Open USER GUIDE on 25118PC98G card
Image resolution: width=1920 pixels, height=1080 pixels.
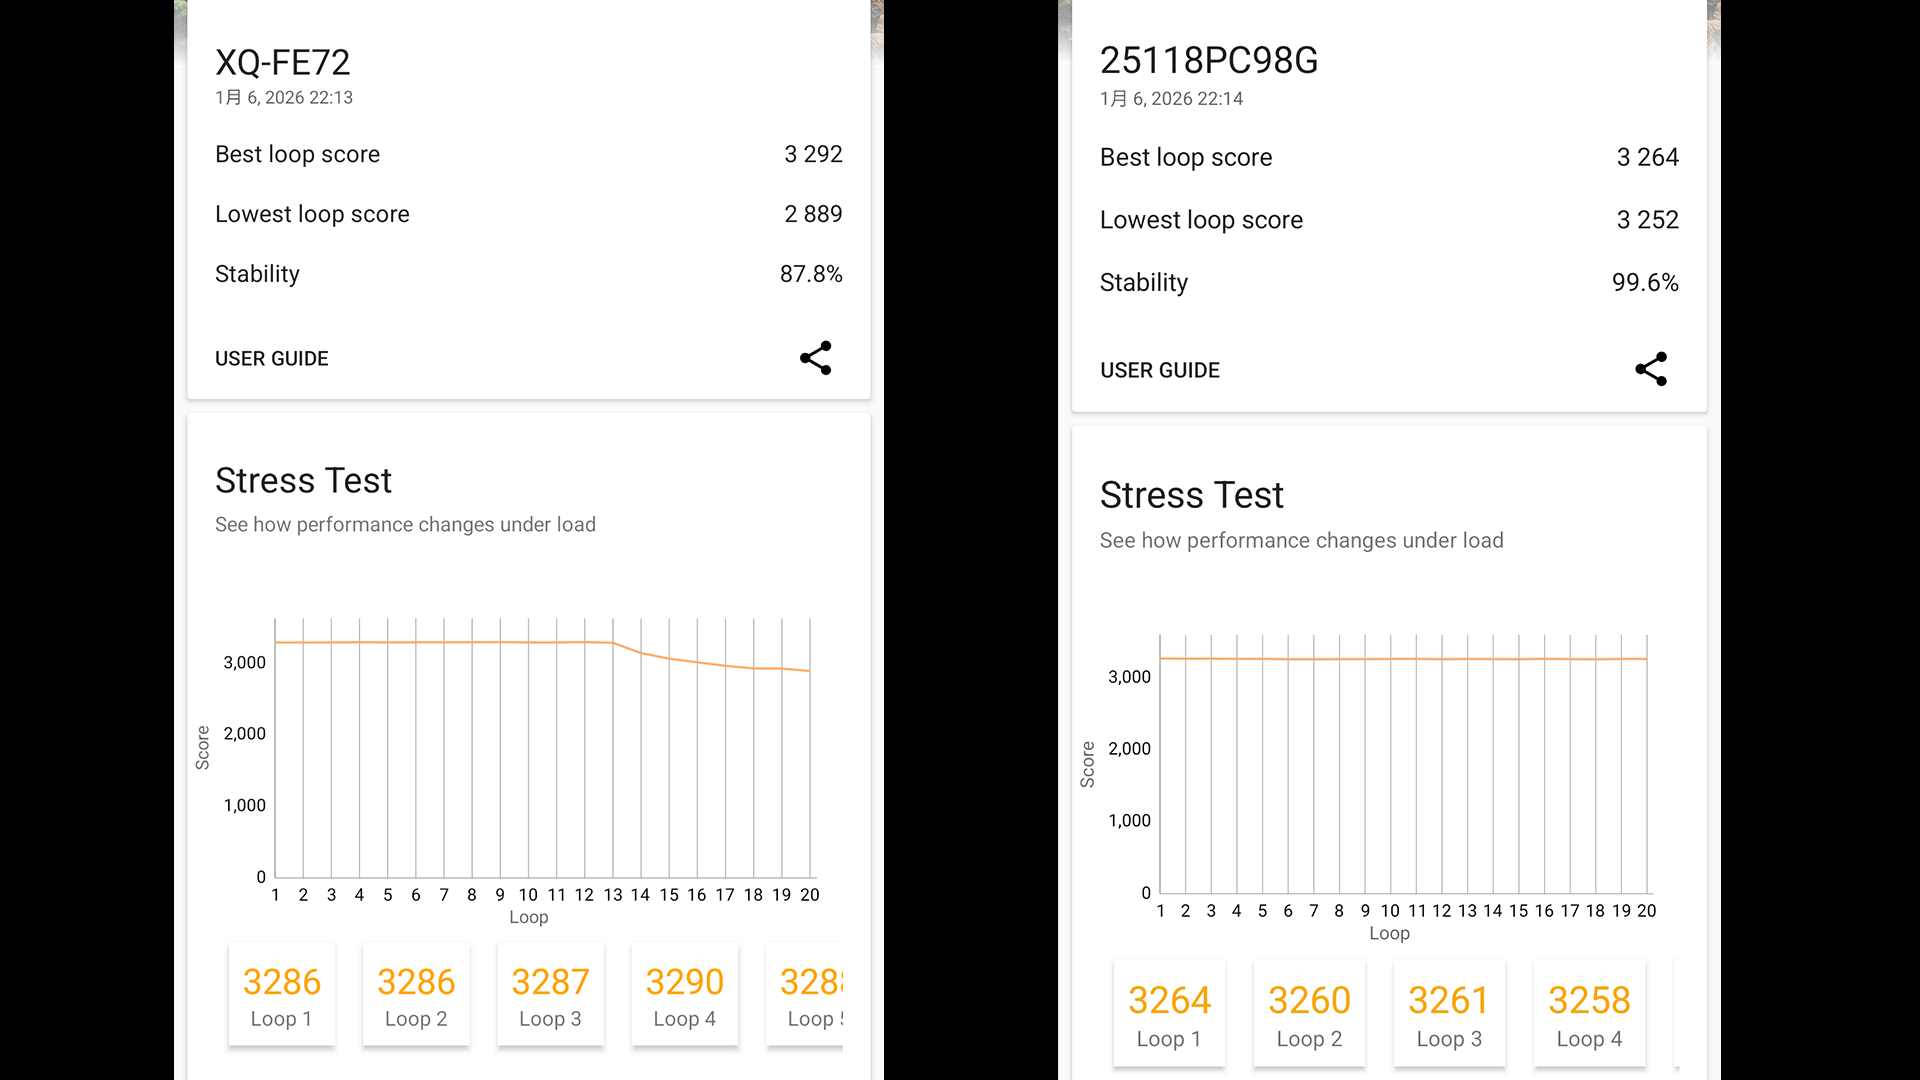(x=1160, y=371)
